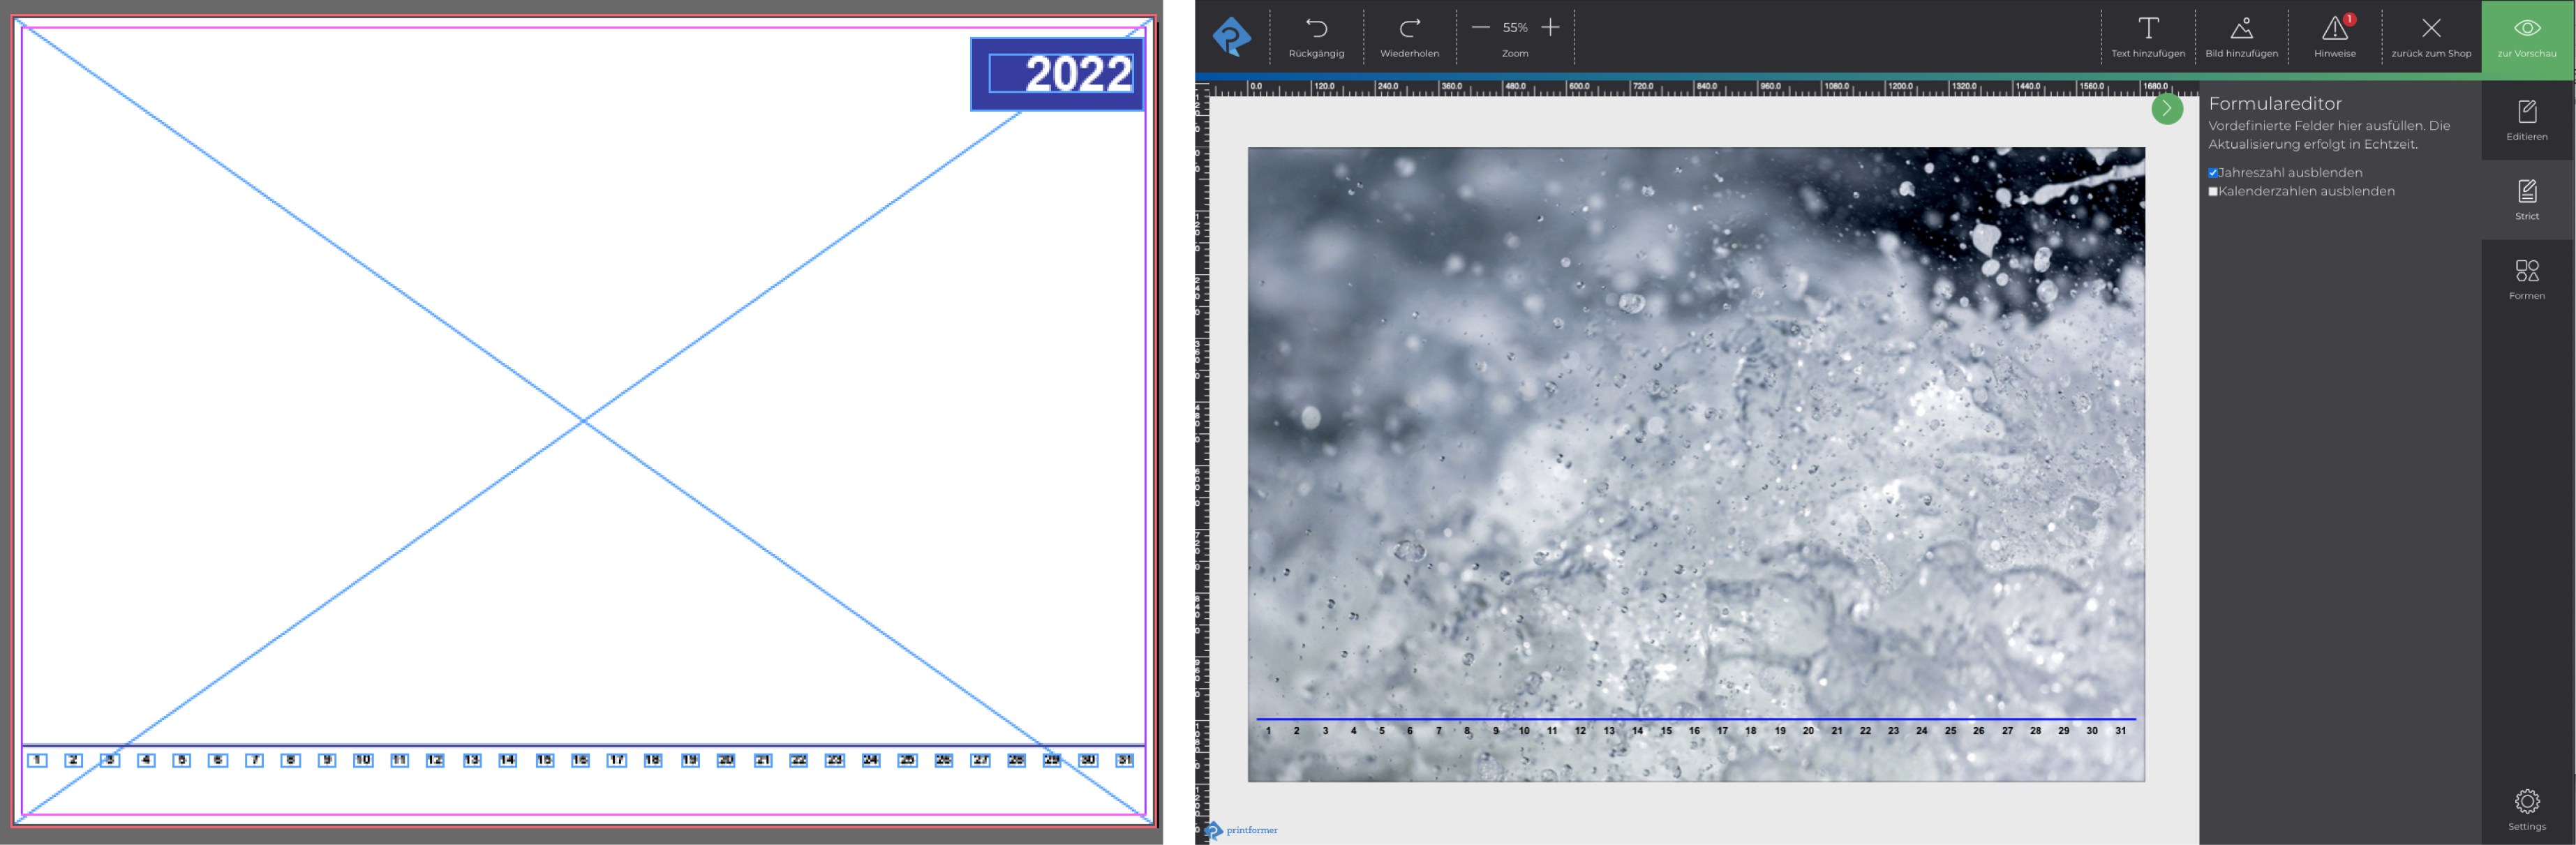Enable Kalenderzahlen ausblenden checkbox
The image size is (2576, 845).
coord(2213,191)
